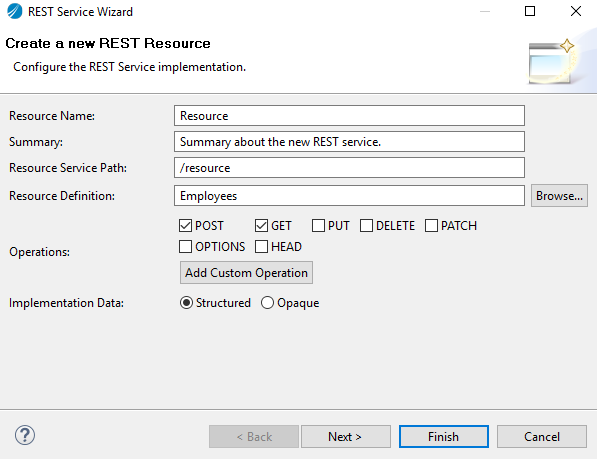Enable the PUT operation checkbox
Image resolution: width=597 pixels, height=459 pixels.
point(318,226)
